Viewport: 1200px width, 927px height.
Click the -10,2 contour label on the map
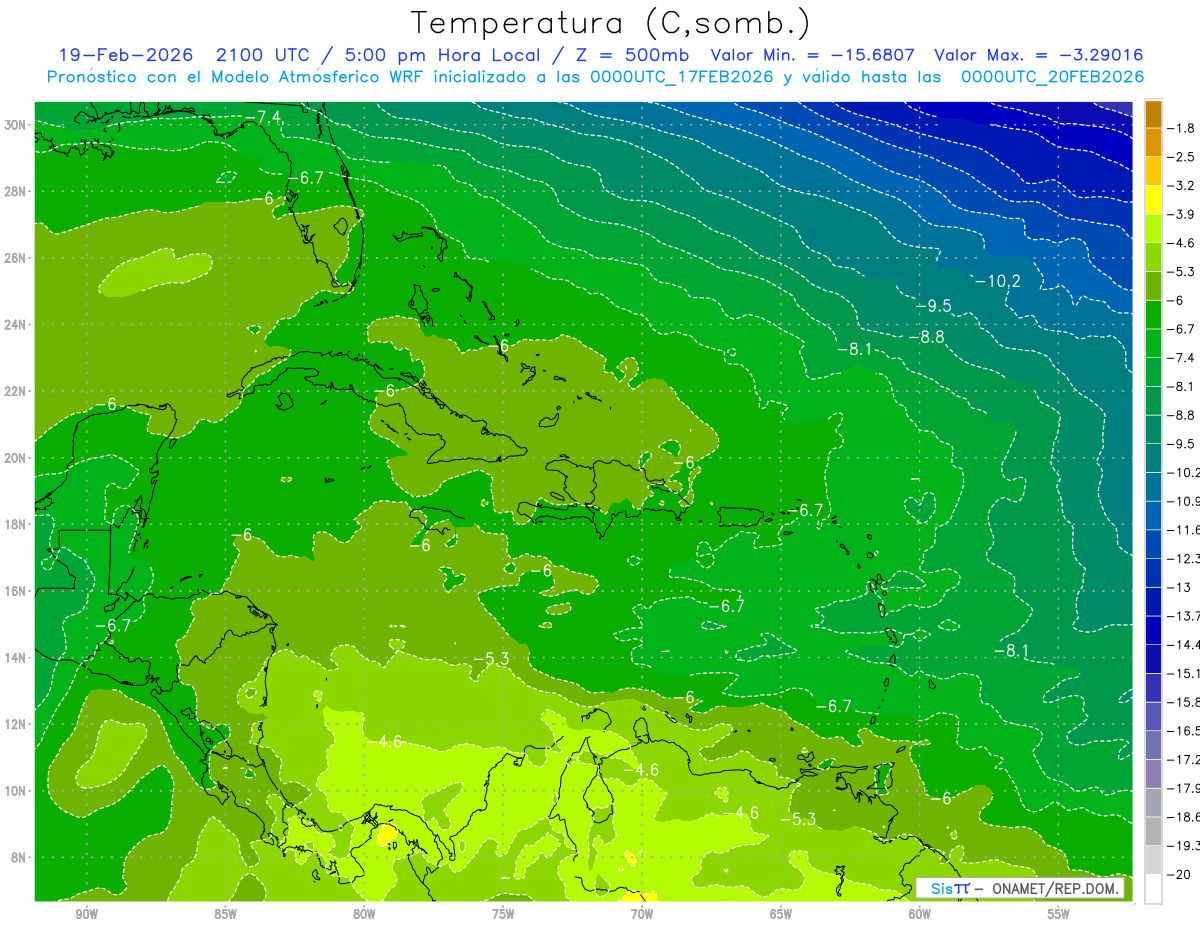998,281
